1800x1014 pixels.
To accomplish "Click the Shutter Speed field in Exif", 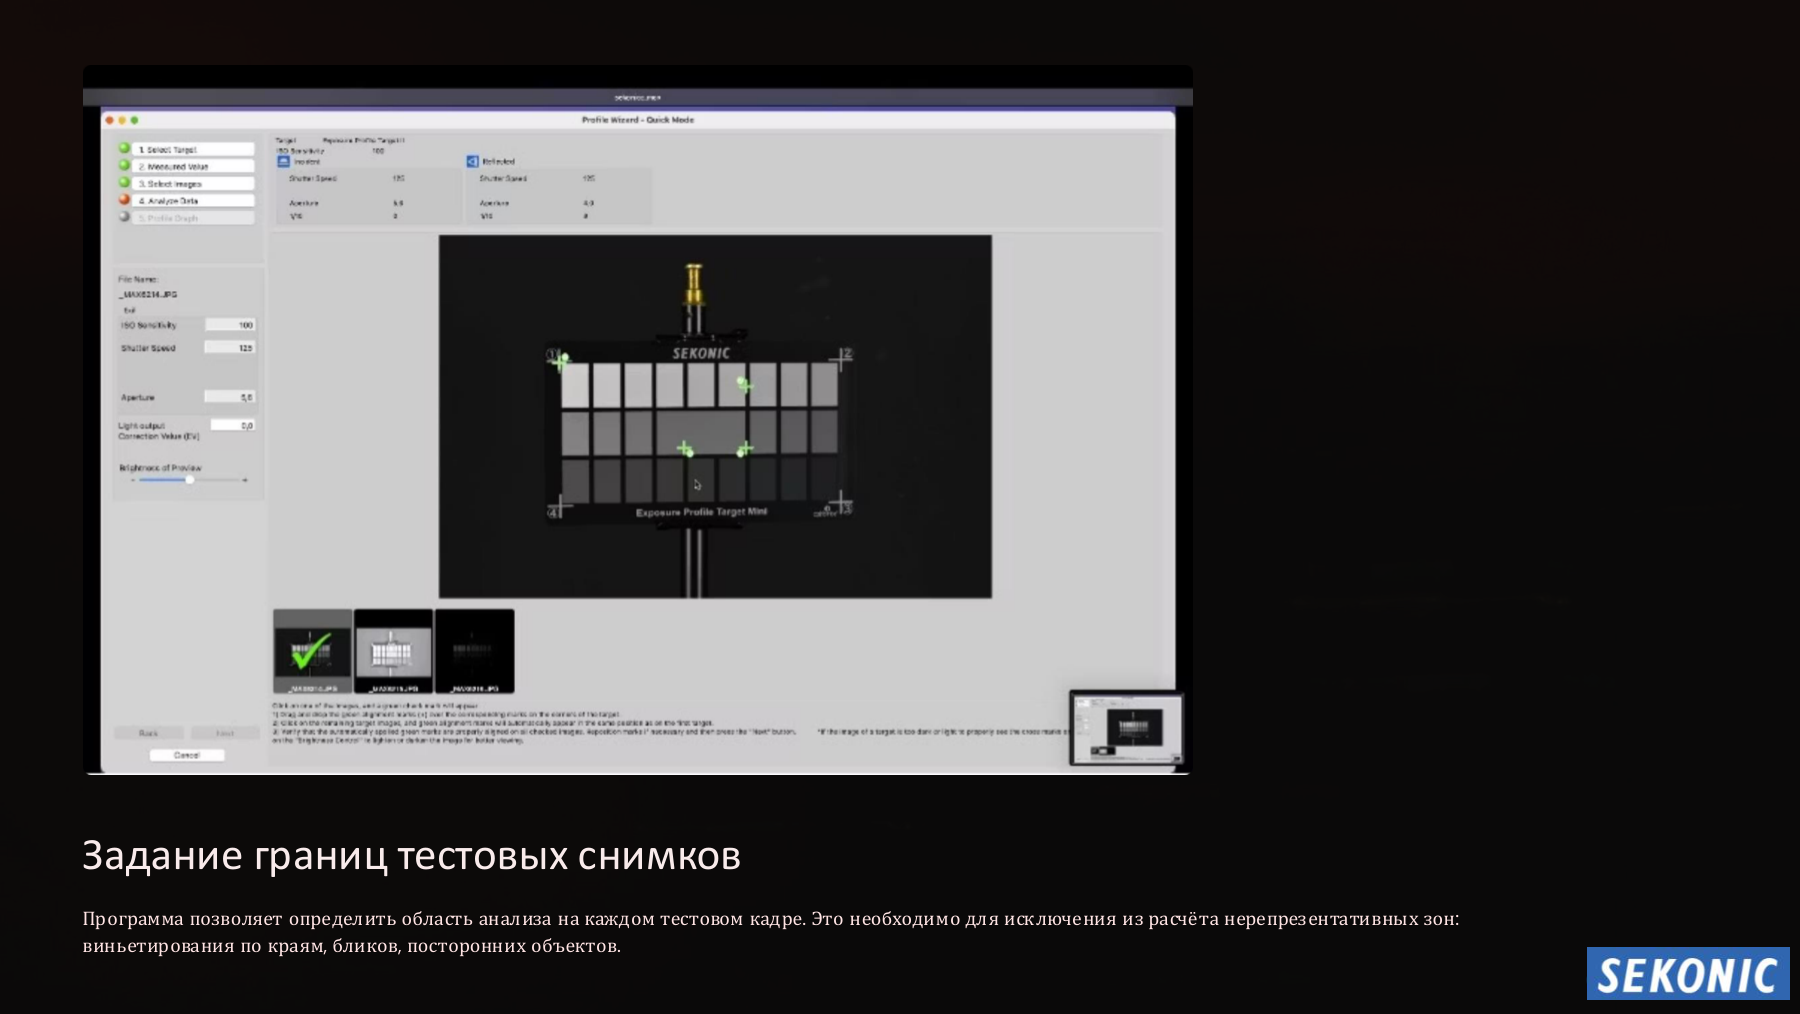I will click(231, 348).
